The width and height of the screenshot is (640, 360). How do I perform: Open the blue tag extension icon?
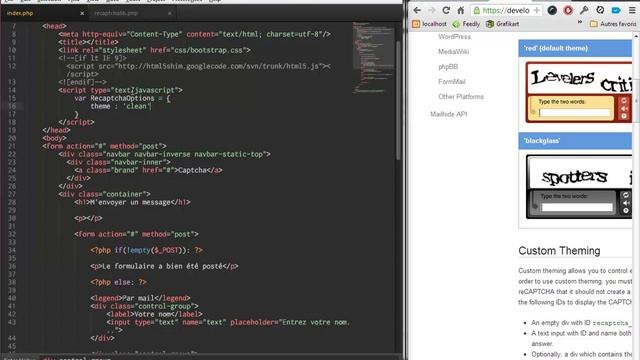coord(616,11)
